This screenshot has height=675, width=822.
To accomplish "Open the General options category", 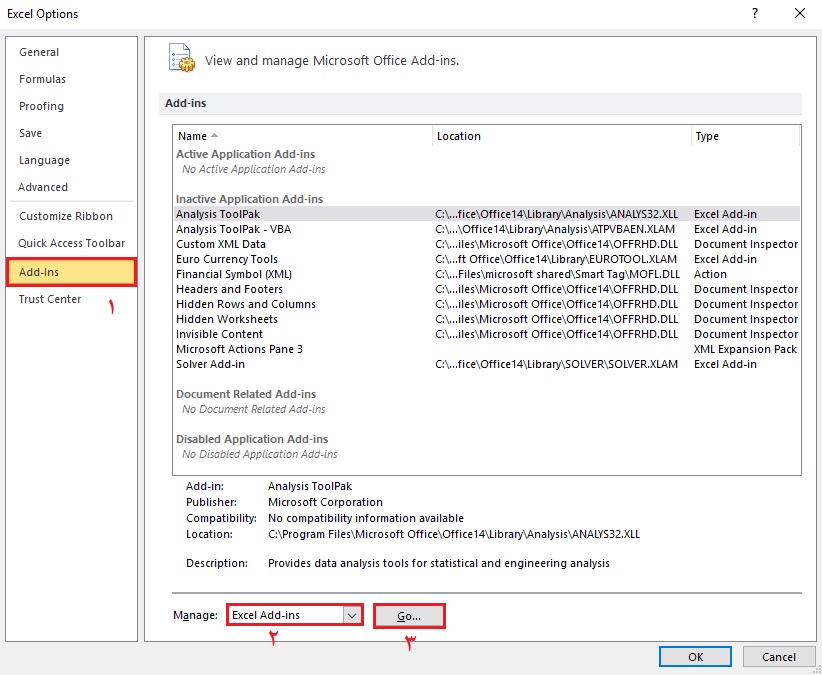I will coord(39,52).
